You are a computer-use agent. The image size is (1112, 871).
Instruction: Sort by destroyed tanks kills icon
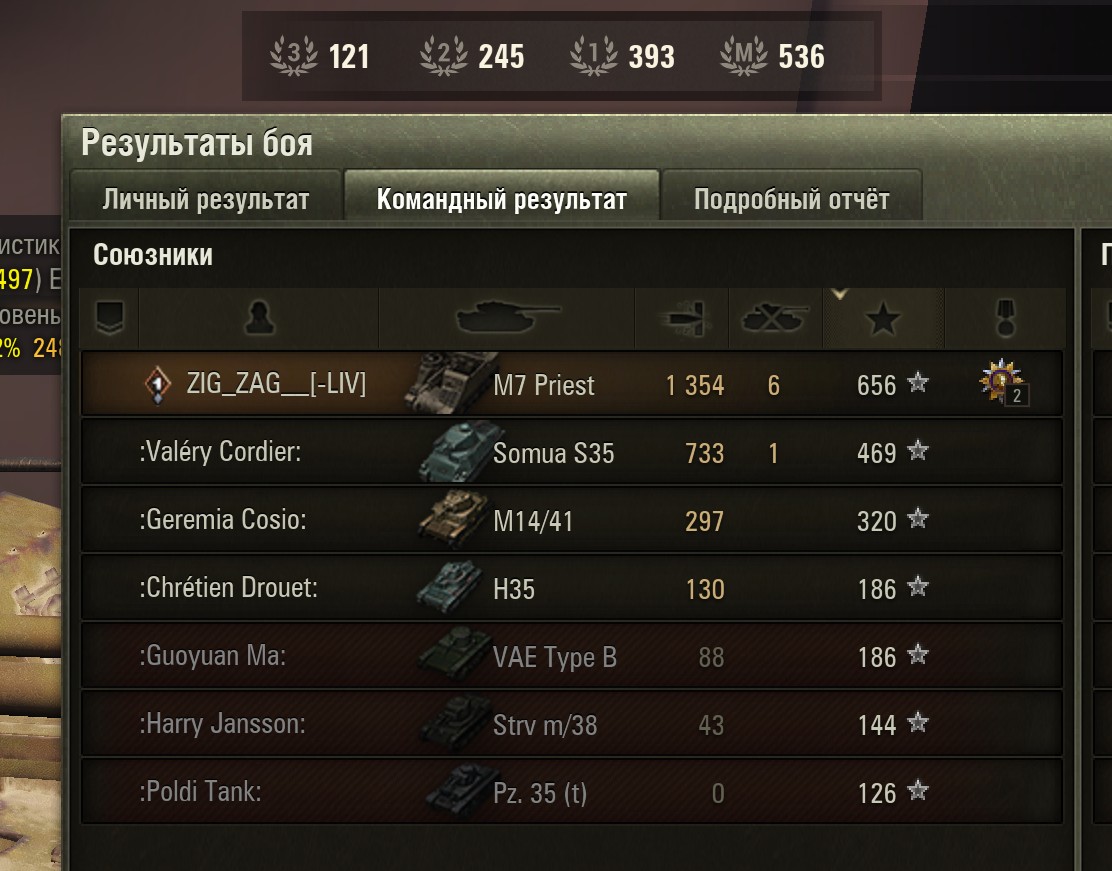point(774,317)
